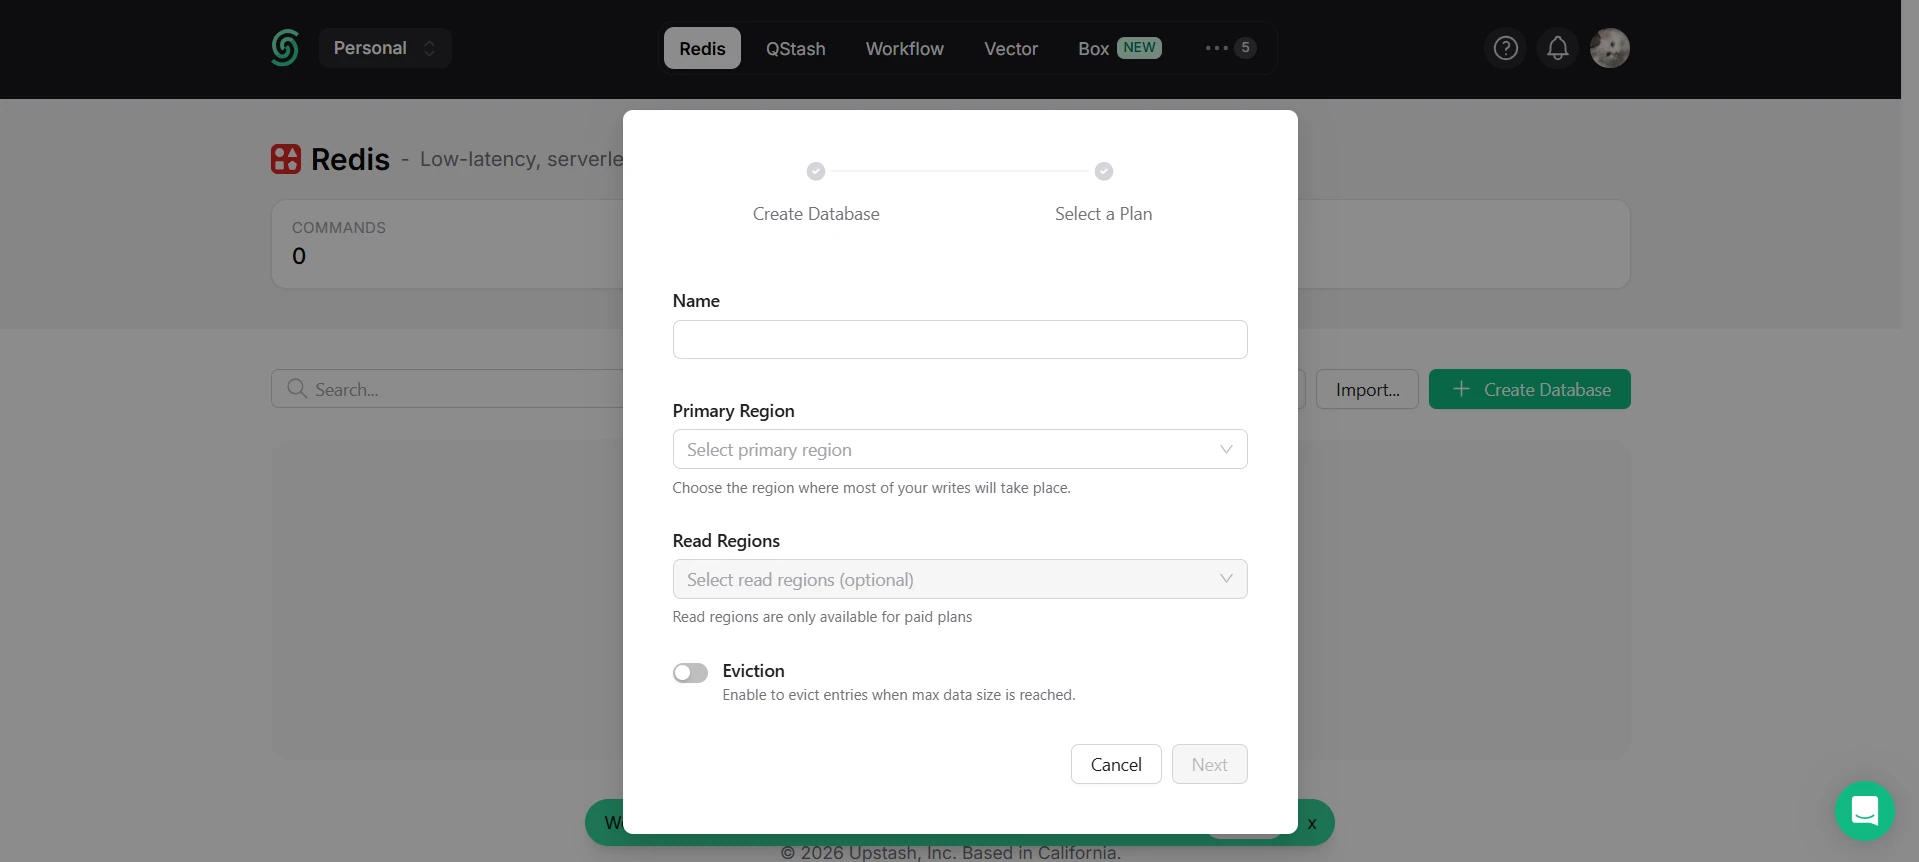Image resolution: width=1919 pixels, height=862 pixels.
Task: Open more products ellipsis menu
Action: (x=1230, y=48)
